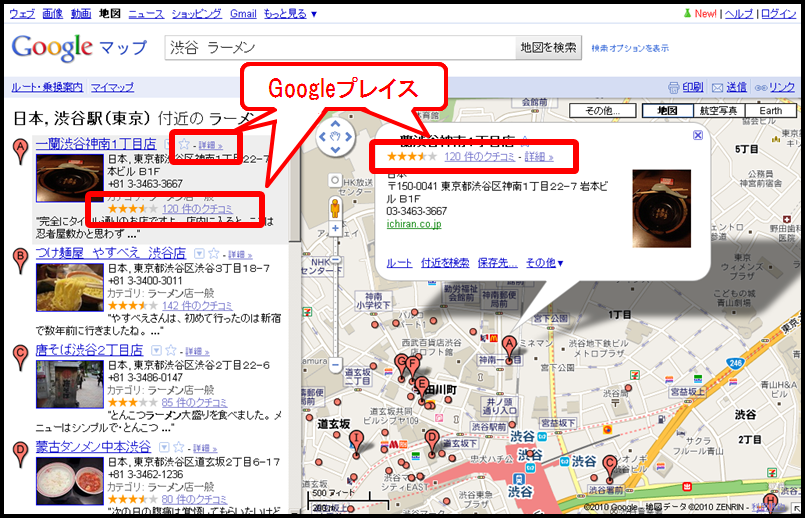Switch to Earth view
The width and height of the screenshot is (805, 518).
pos(771,110)
